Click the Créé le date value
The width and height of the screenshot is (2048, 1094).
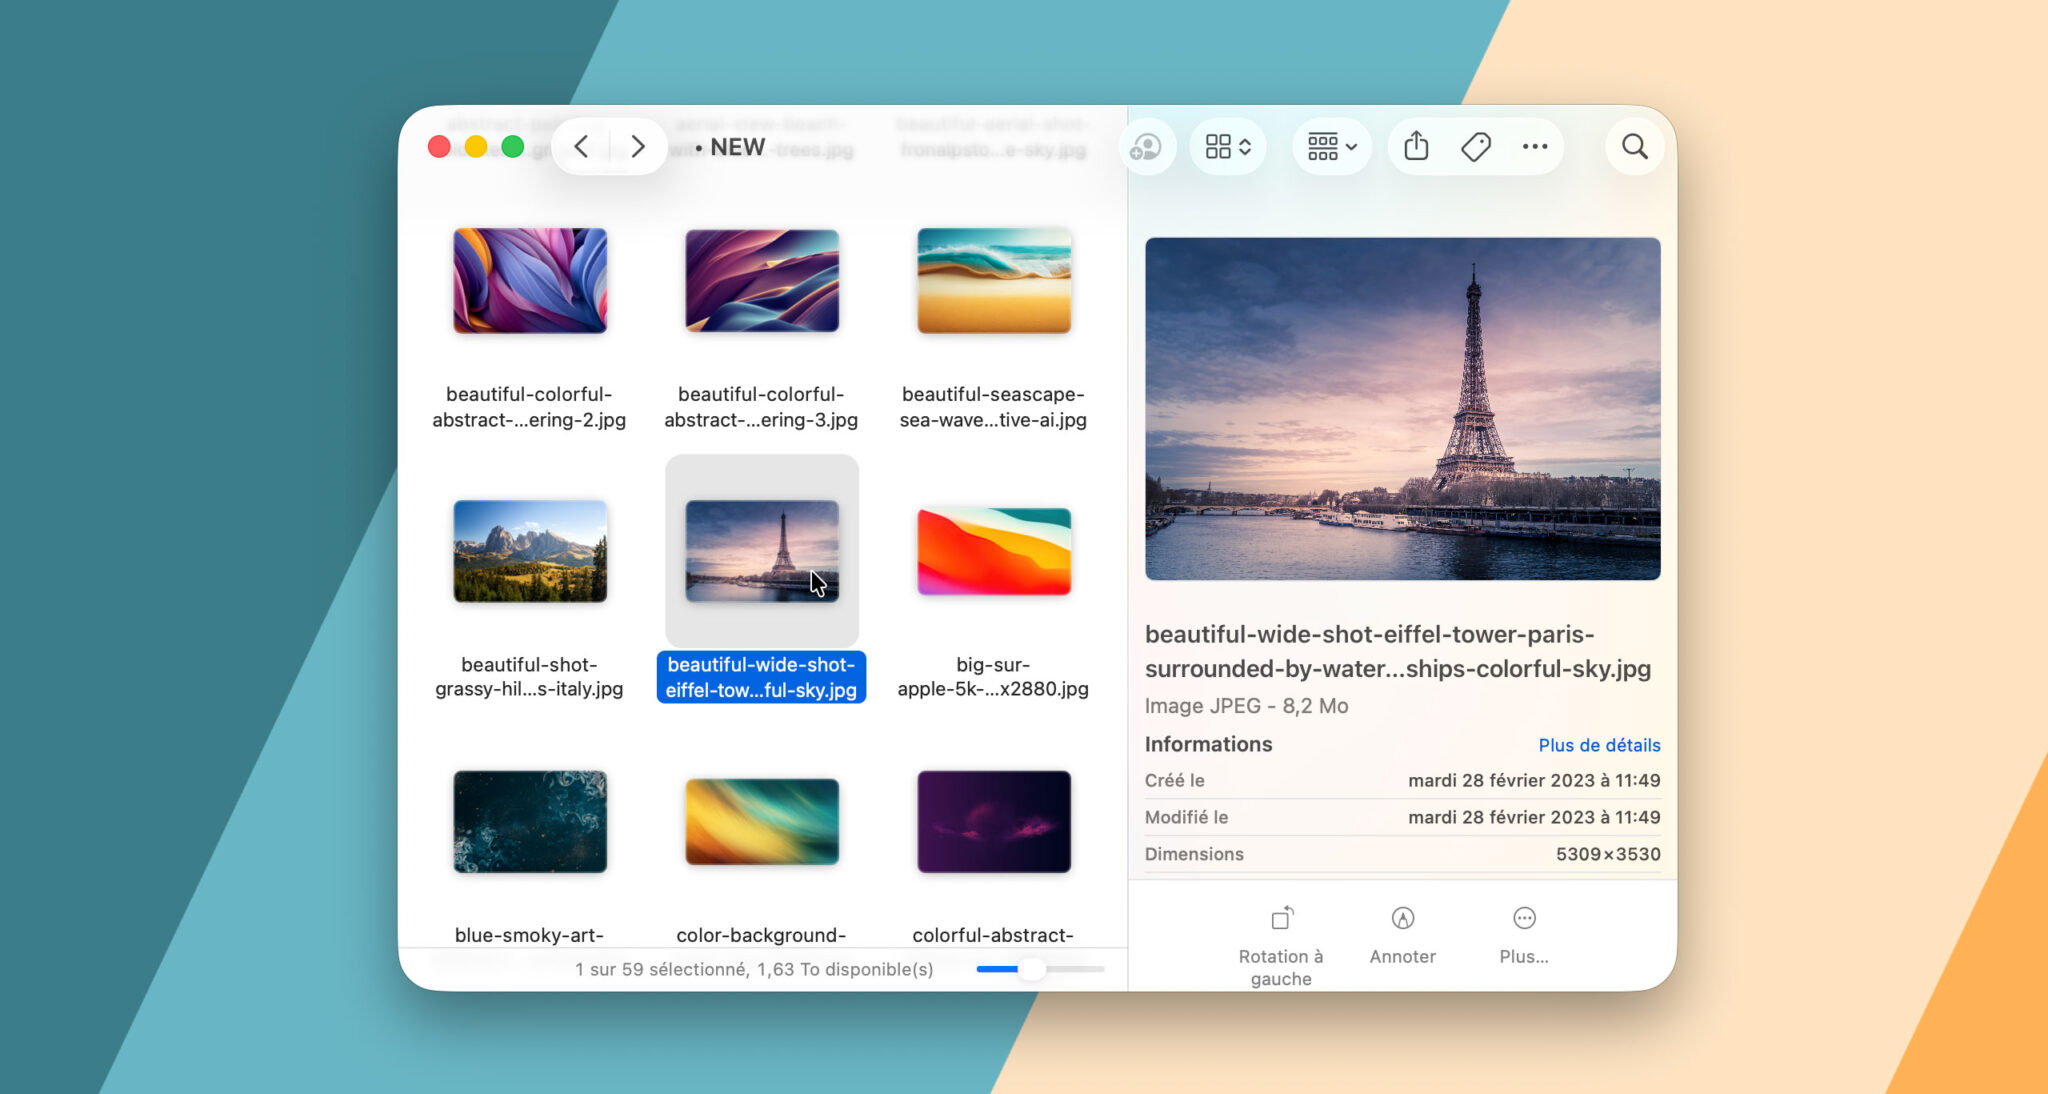[1534, 780]
